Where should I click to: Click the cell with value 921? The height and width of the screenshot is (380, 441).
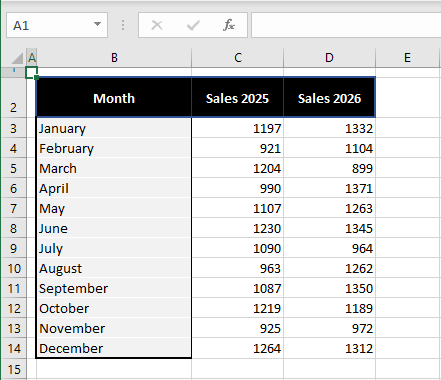tap(238, 148)
